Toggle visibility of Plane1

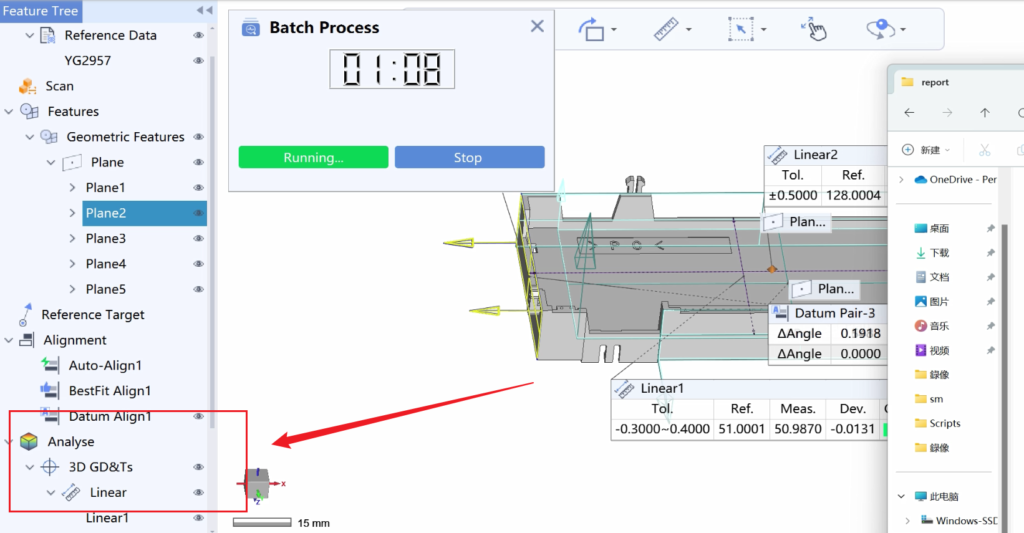coord(199,187)
